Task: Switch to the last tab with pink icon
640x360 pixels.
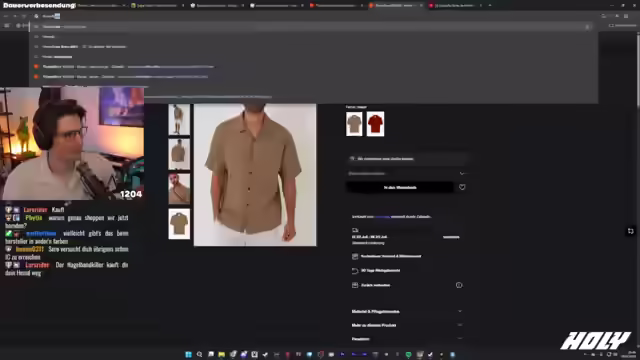Action: coord(454,6)
